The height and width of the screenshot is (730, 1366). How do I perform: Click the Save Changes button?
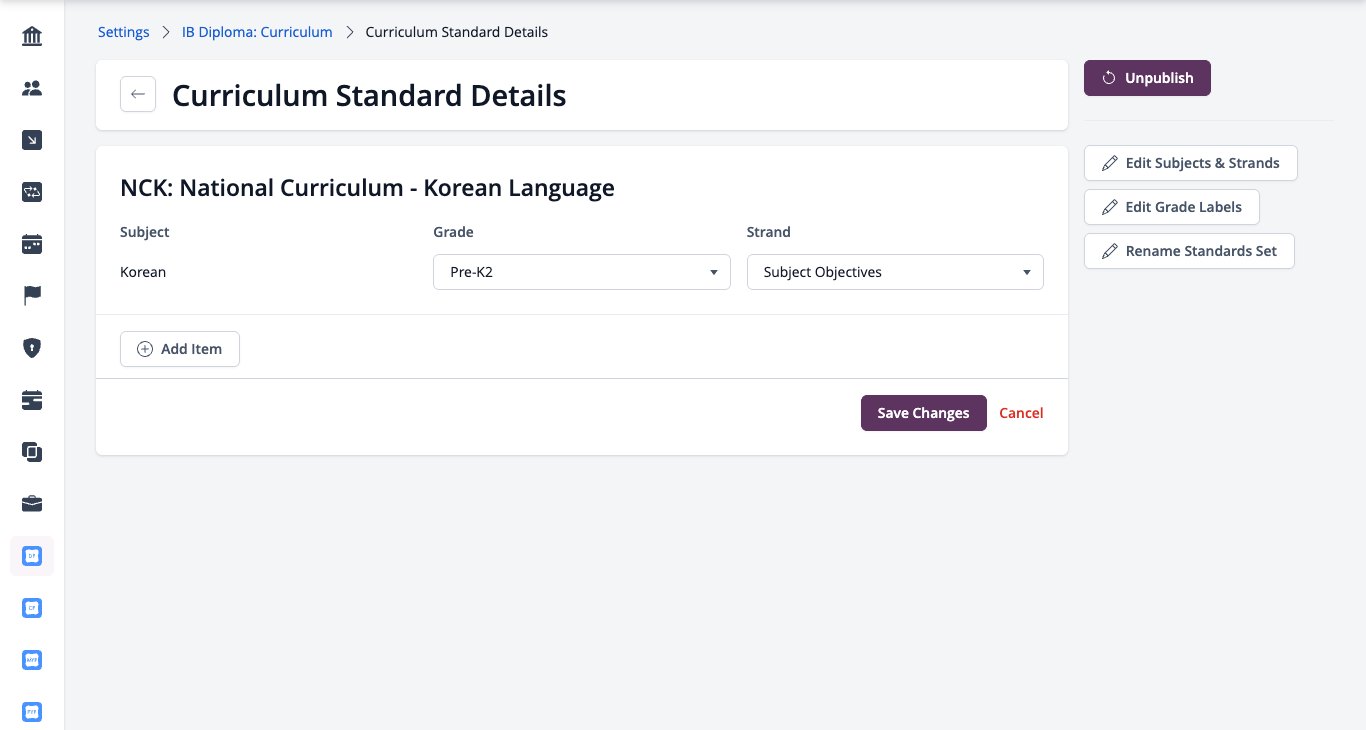coord(924,413)
